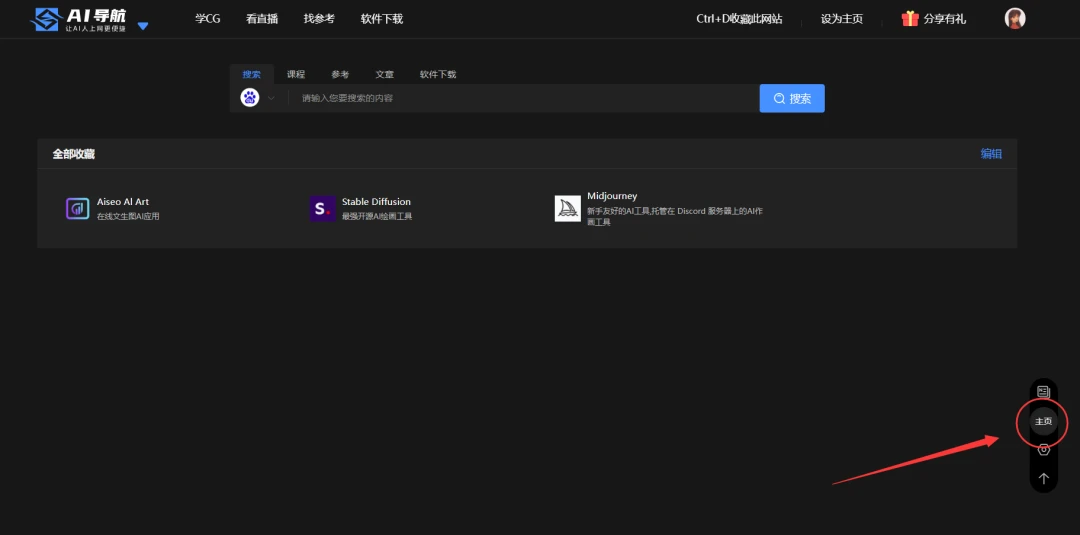Click the Aiseo AI Art icon
This screenshot has height=535, width=1080.
pyautogui.click(x=78, y=209)
